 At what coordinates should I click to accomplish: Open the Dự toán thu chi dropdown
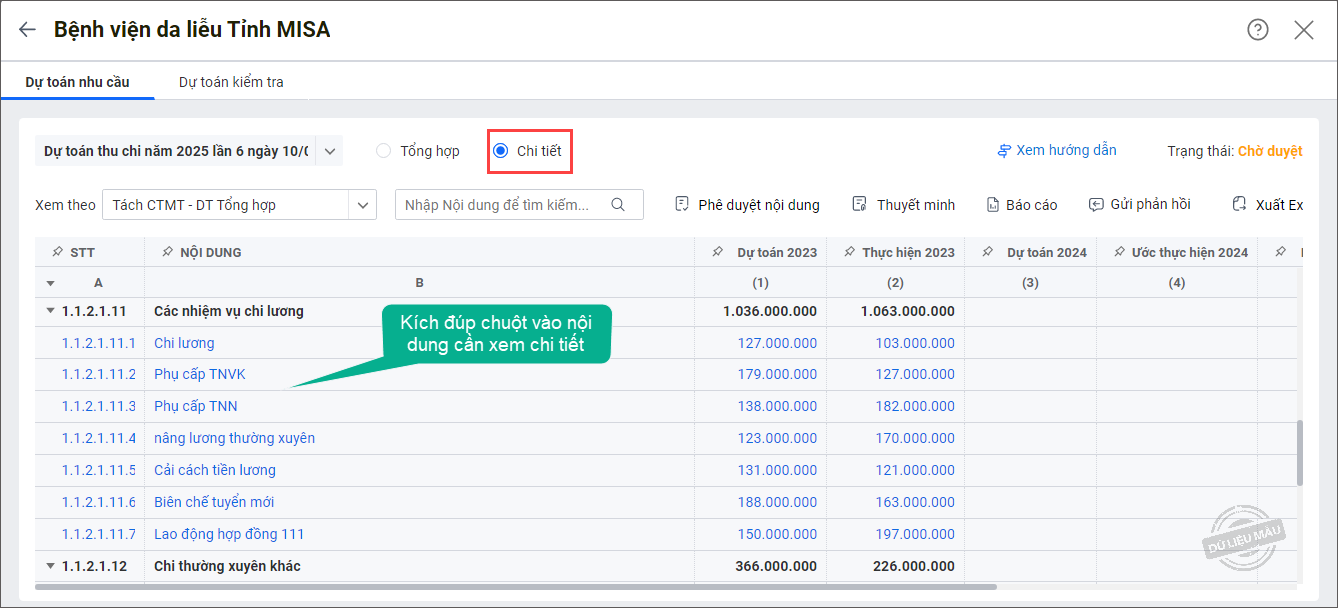pyautogui.click(x=330, y=152)
